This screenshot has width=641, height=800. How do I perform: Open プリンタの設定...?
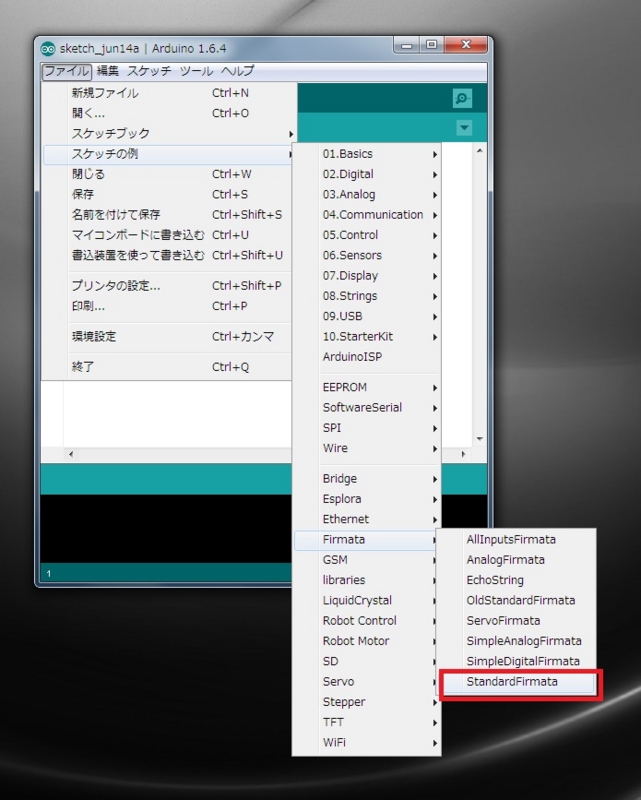168,286
